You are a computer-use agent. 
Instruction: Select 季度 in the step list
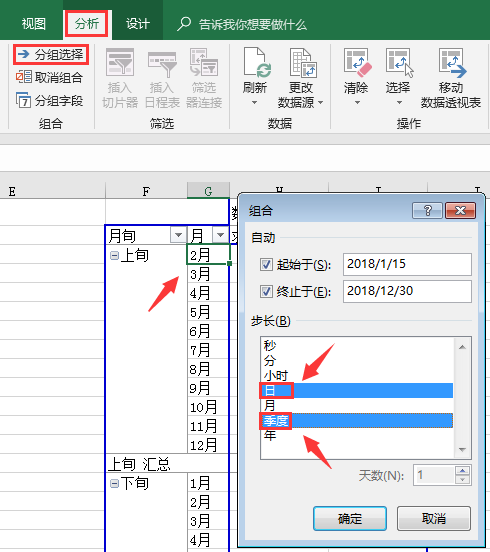357,421
